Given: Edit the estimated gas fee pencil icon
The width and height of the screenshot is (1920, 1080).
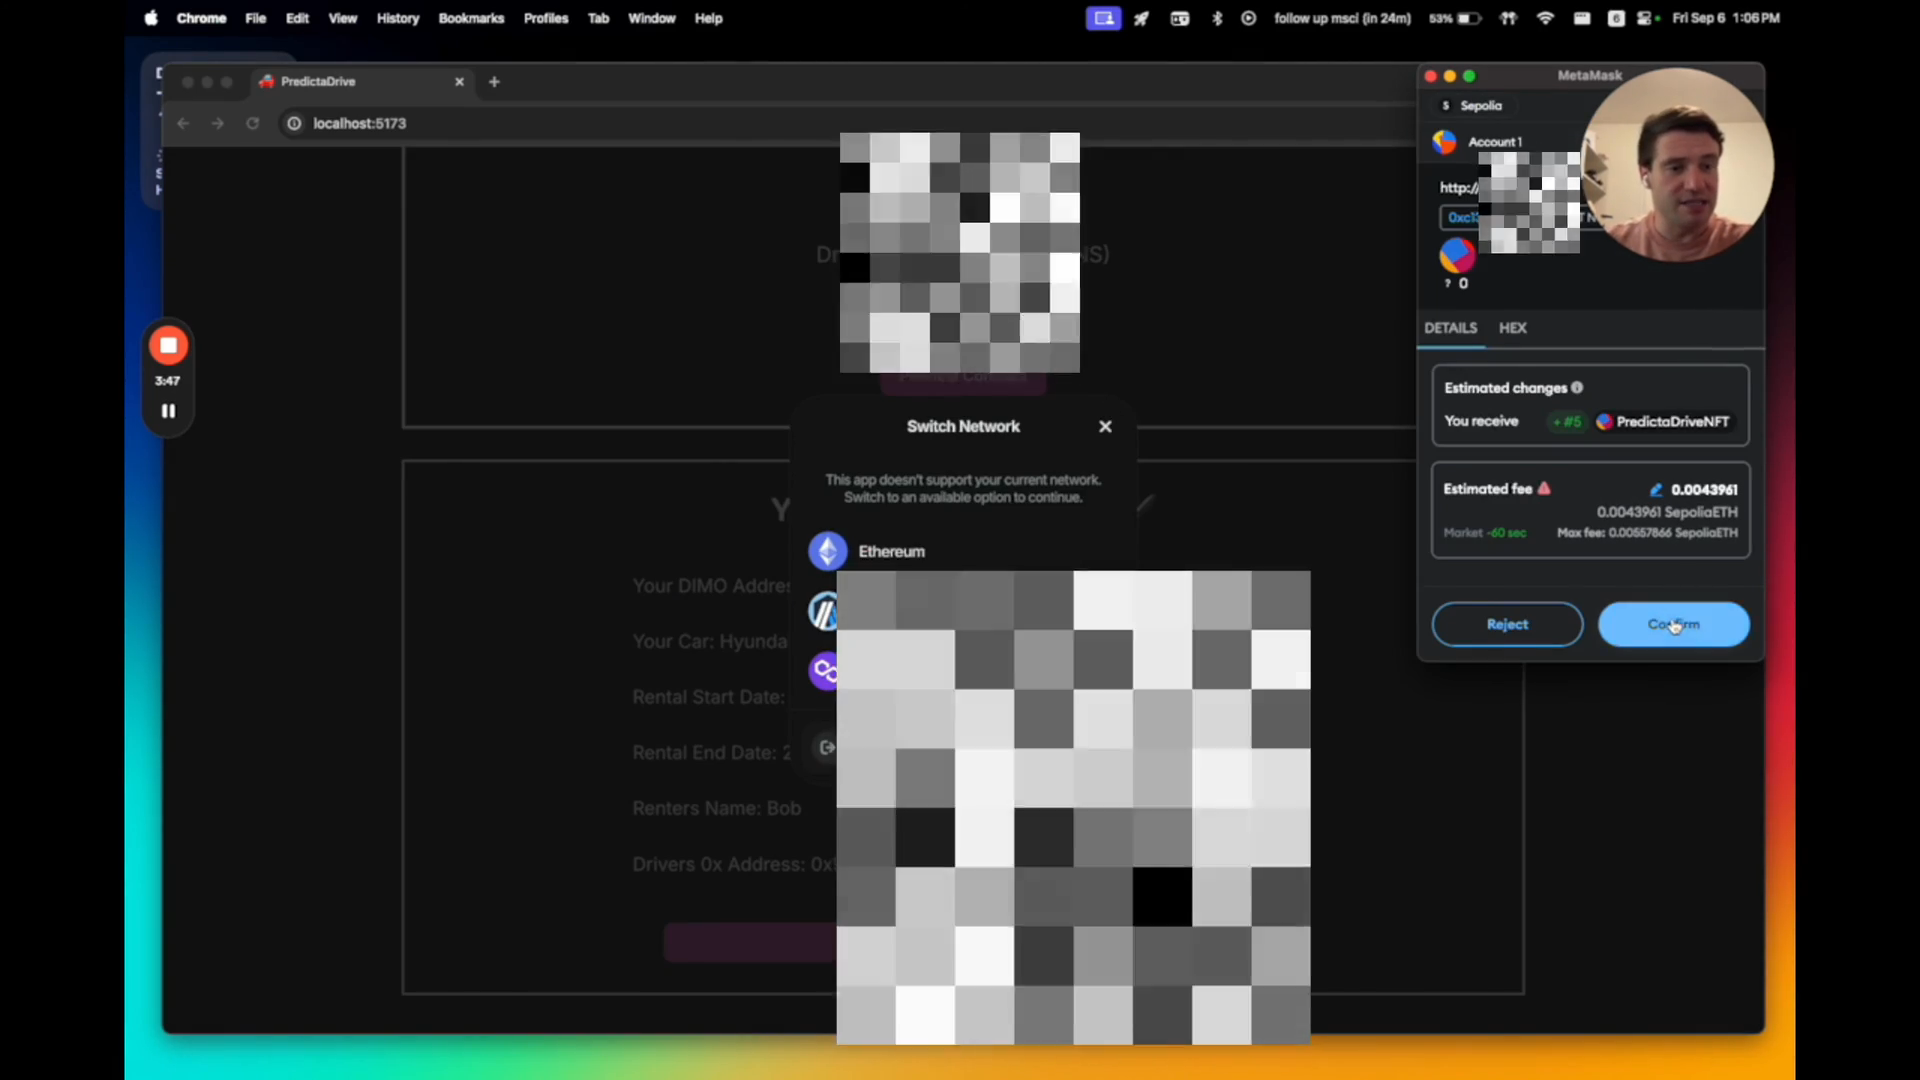Looking at the screenshot, I should point(1655,490).
